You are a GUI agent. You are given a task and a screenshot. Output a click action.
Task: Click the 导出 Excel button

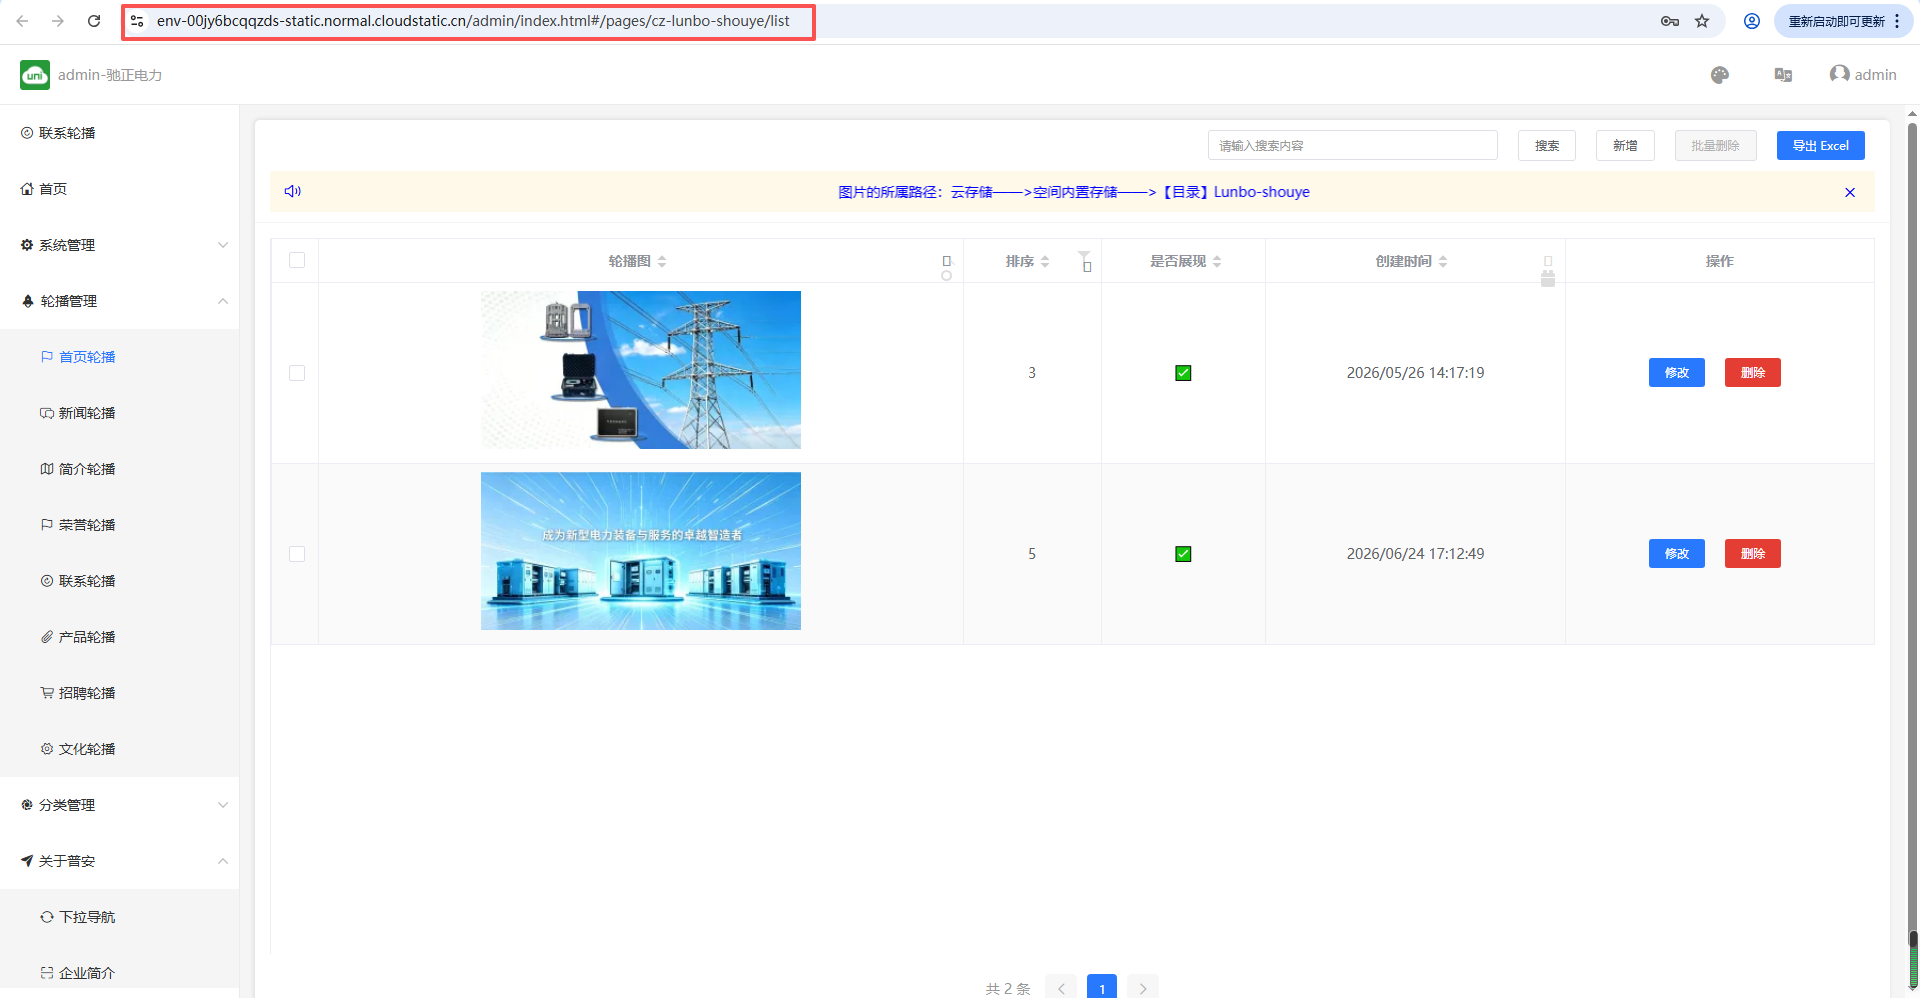1820,145
